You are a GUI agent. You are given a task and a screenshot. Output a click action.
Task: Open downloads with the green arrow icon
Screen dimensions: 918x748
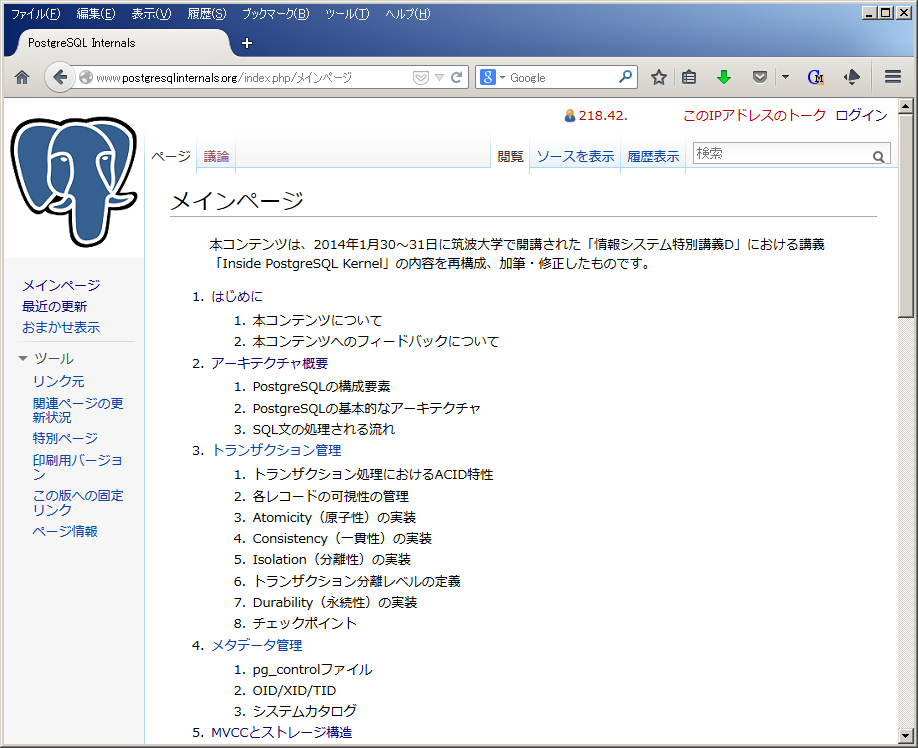pos(724,77)
